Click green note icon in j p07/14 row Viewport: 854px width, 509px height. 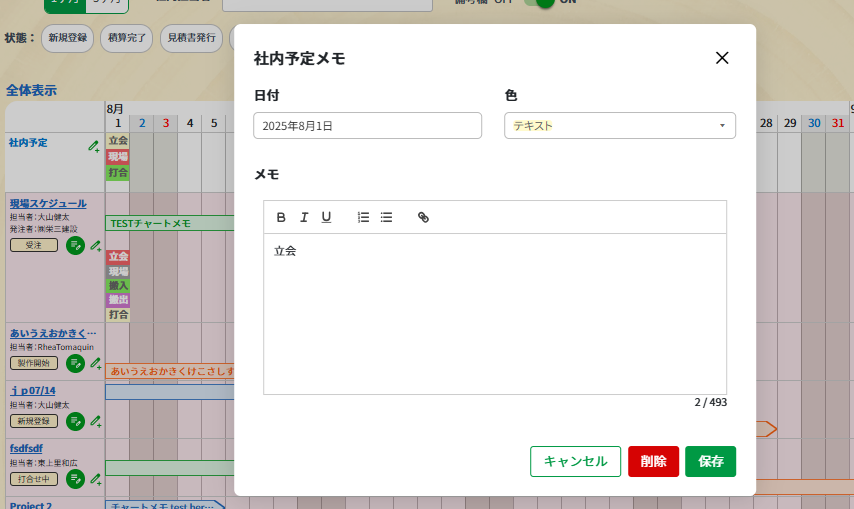[75, 421]
